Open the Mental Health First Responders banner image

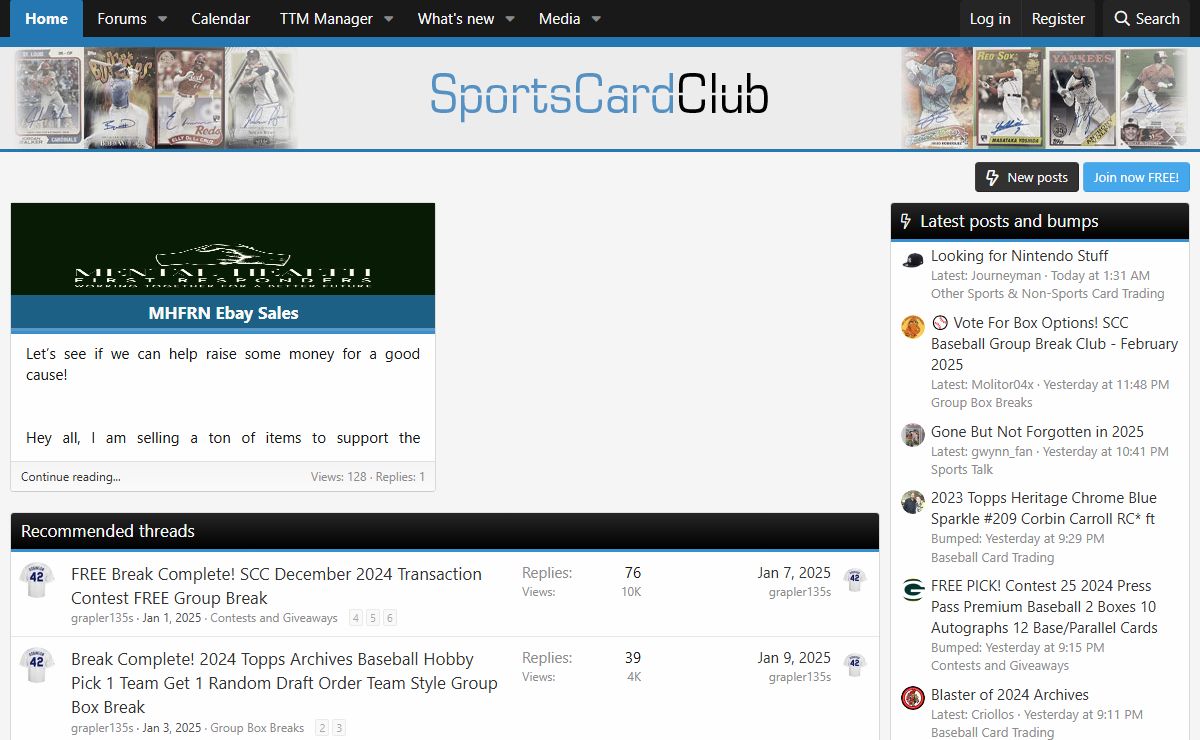[x=223, y=249]
